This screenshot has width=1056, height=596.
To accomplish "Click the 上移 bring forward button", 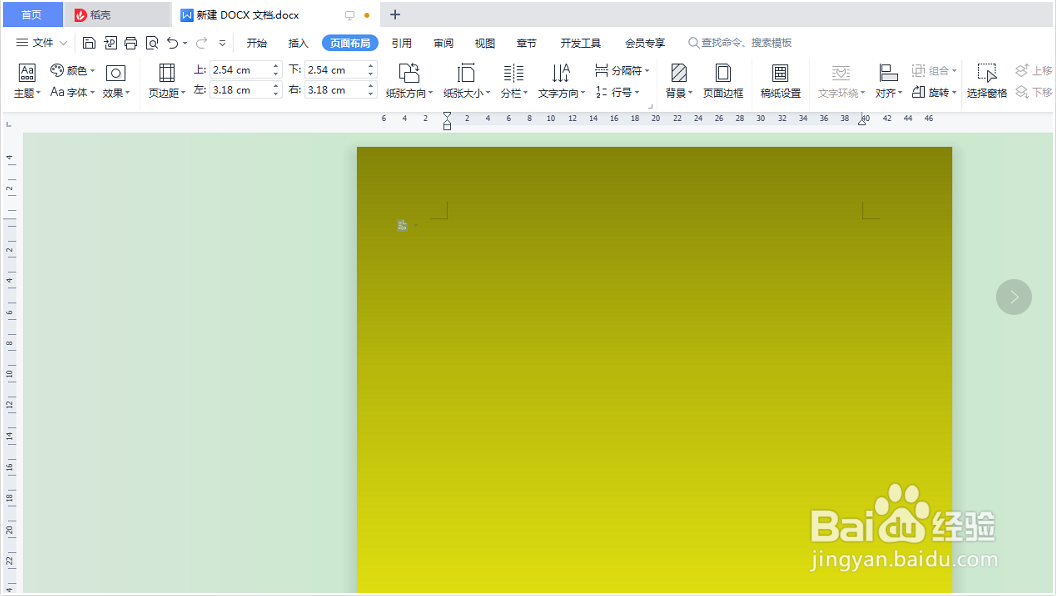I will tap(1034, 70).
